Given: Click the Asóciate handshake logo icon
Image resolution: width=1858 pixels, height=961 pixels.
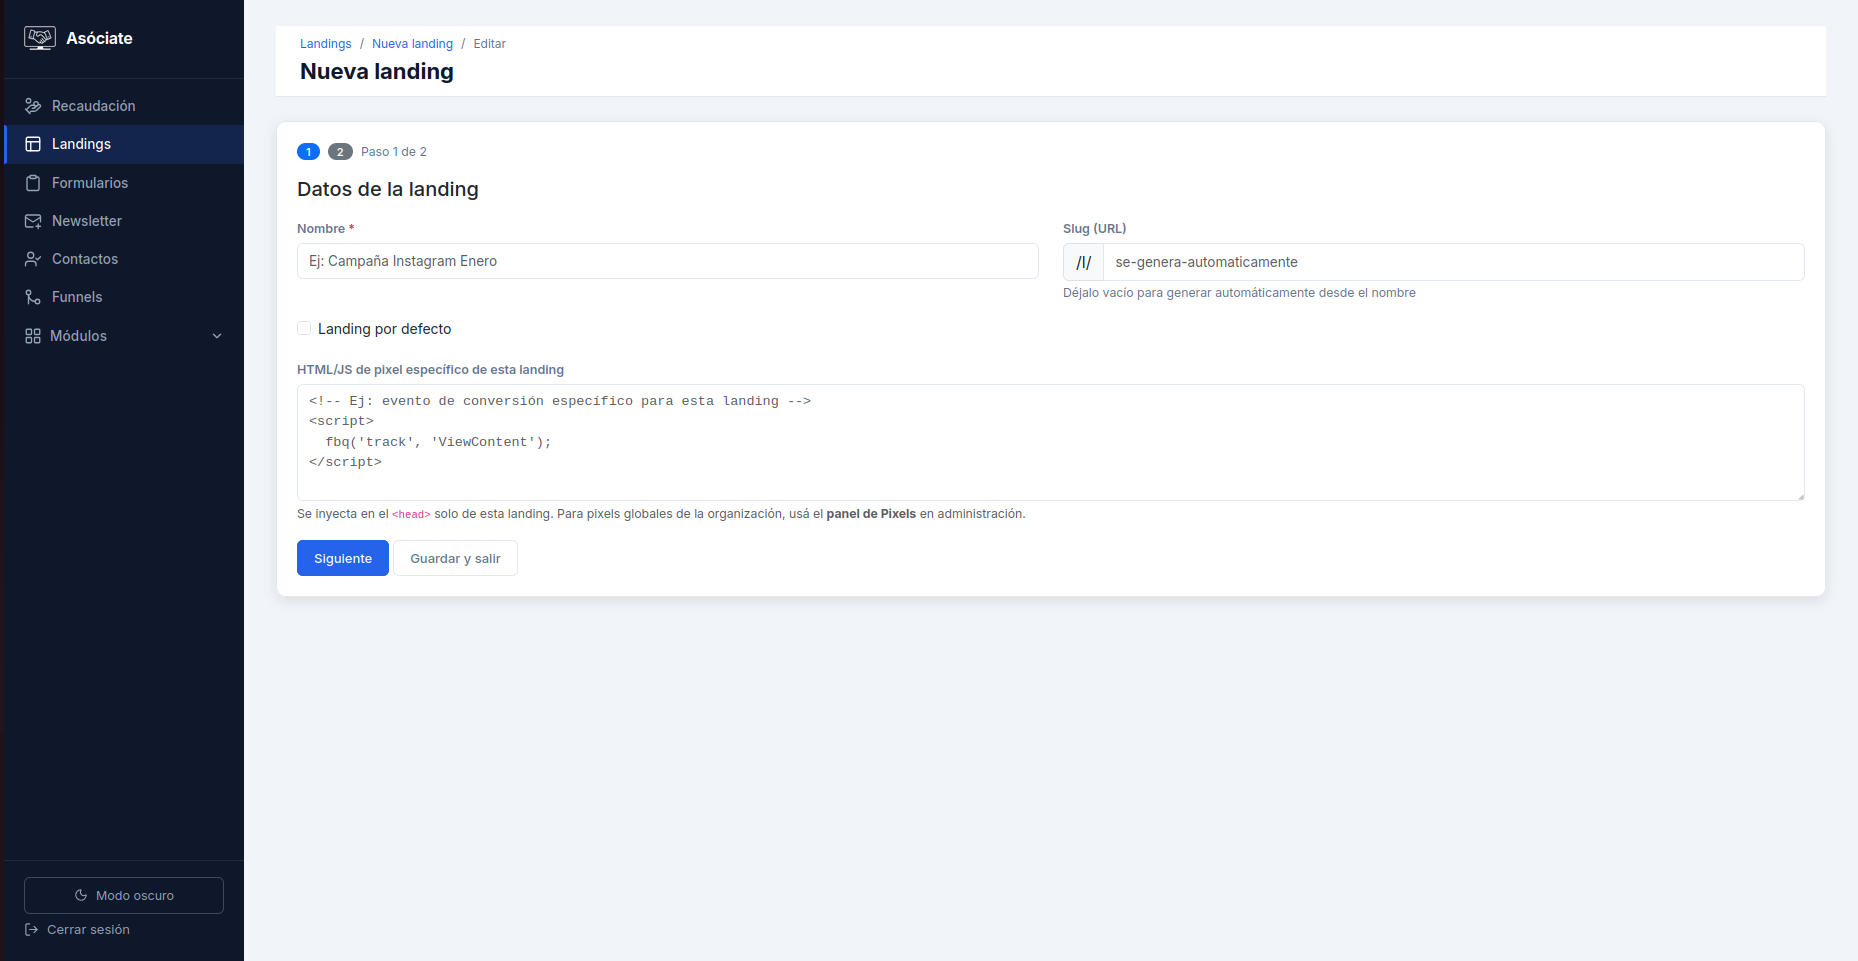Looking at the screenshot, I should pos(40,38).
